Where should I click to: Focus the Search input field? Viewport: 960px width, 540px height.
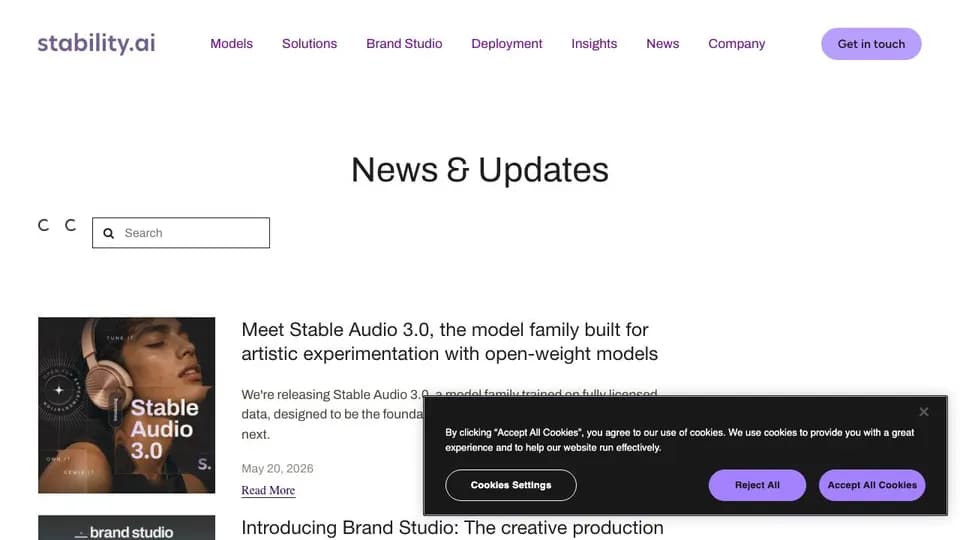point(181,233)
